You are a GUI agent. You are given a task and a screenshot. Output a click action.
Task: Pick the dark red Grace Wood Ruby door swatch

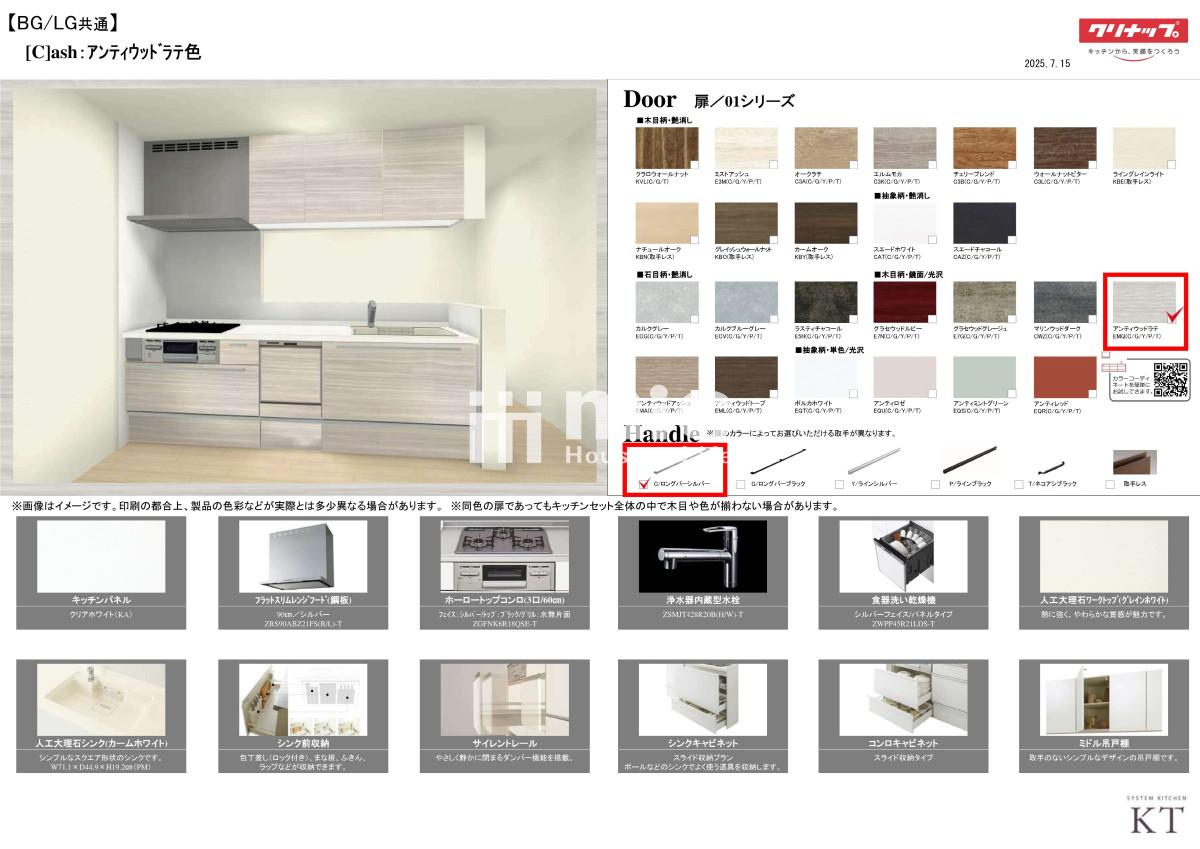905,305
